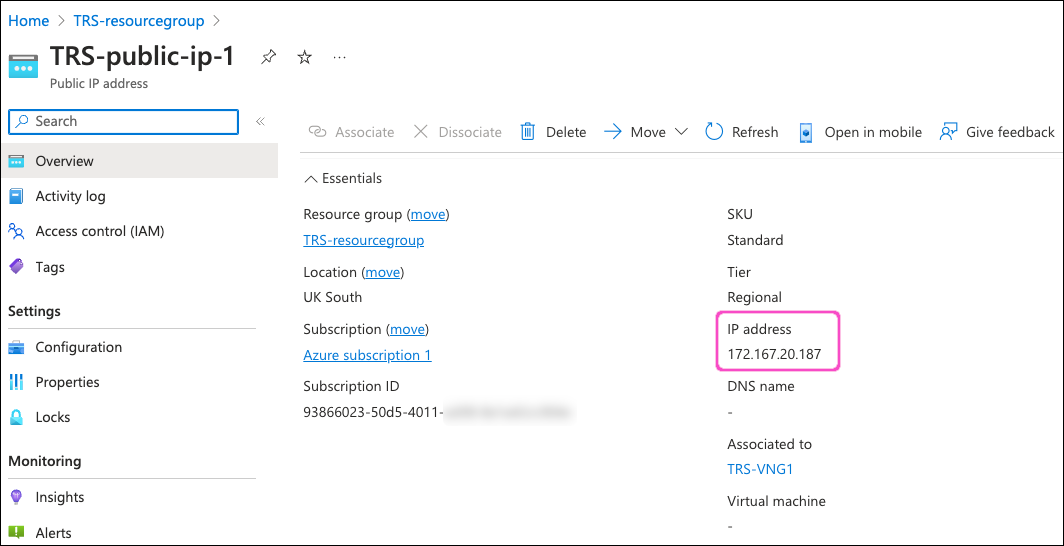Open Azure subscription 1 link
The width and height of the screenshot is (1064, 546).
pyautogui.click(x=367, y=355)
